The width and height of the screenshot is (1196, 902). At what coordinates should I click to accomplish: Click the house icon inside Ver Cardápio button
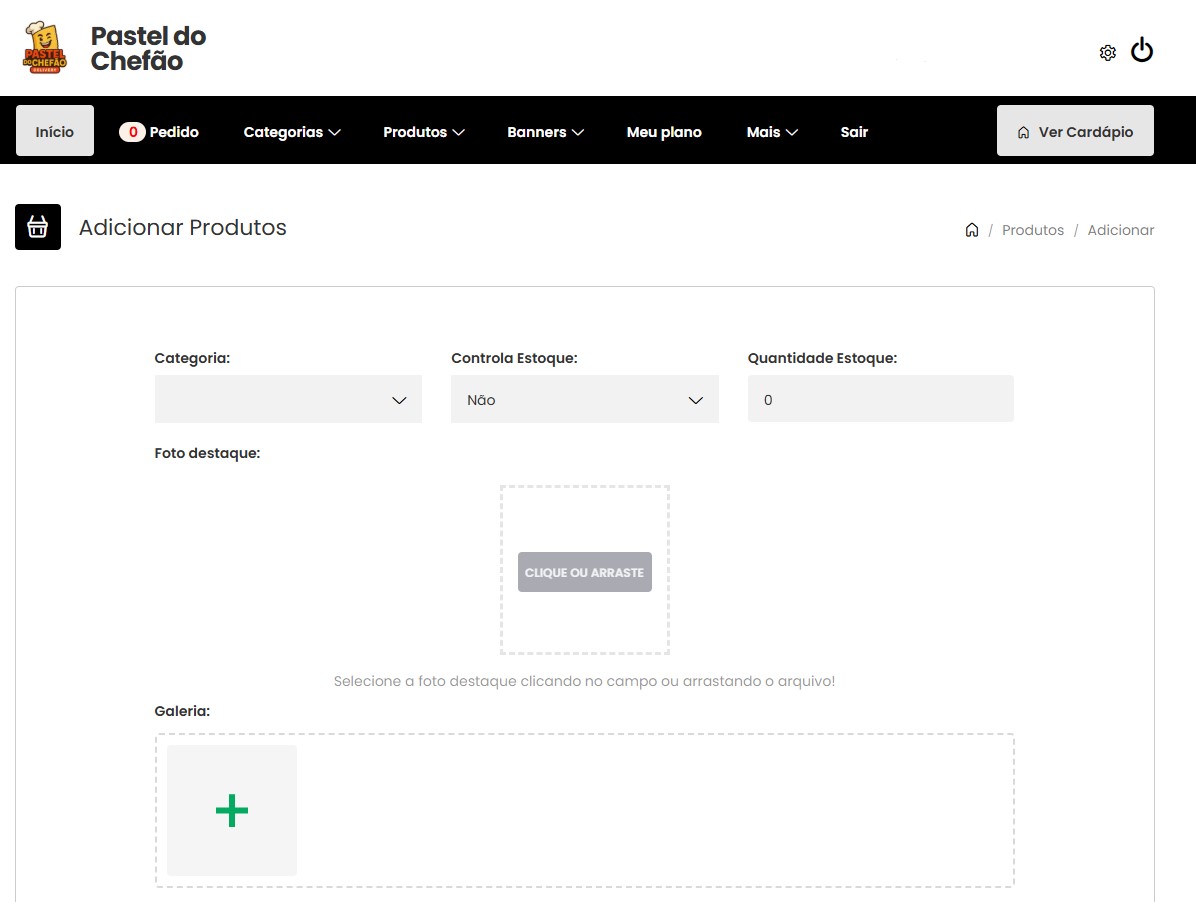[x=1023, y=131]
